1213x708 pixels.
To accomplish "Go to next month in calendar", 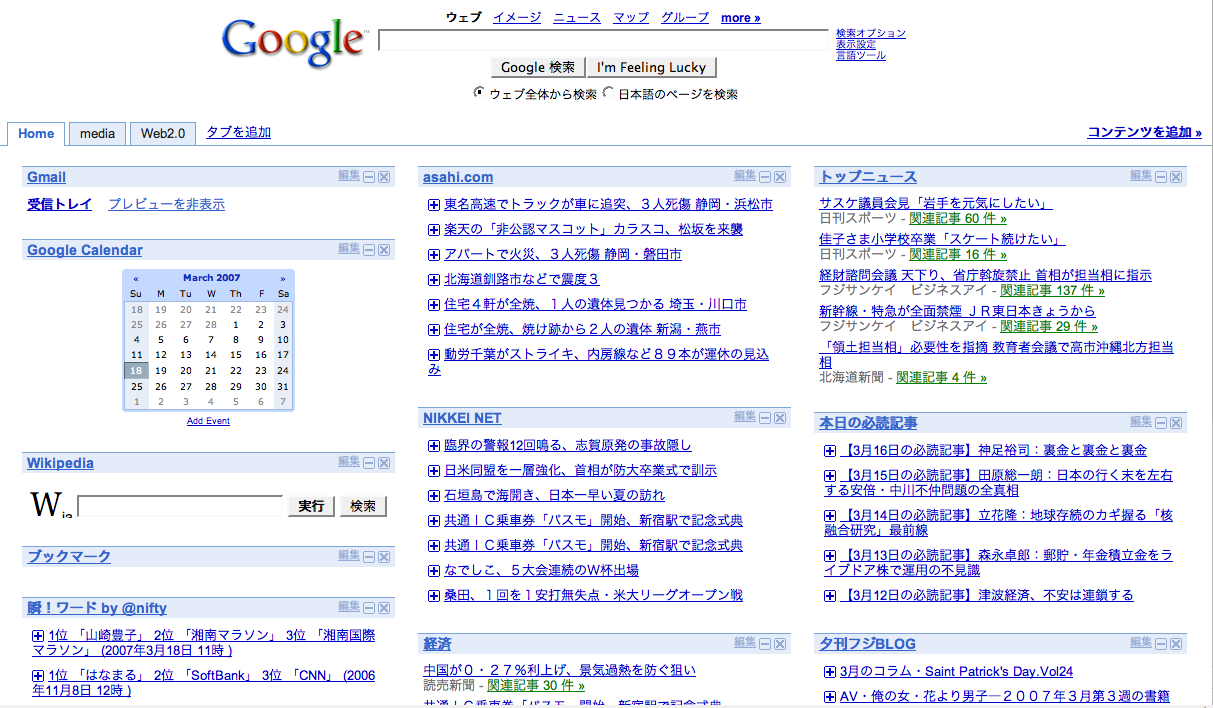I will click(x=283, y=278).
